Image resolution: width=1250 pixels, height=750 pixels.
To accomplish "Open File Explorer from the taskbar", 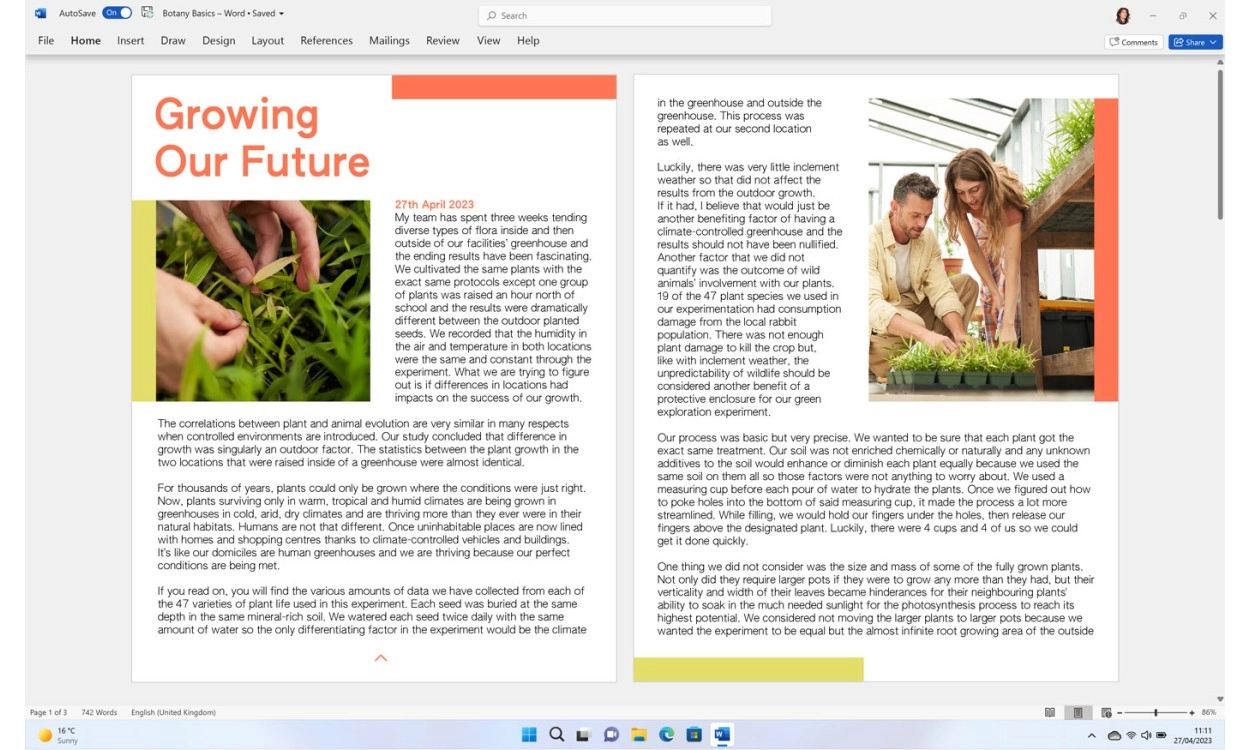I will [638, 735].
